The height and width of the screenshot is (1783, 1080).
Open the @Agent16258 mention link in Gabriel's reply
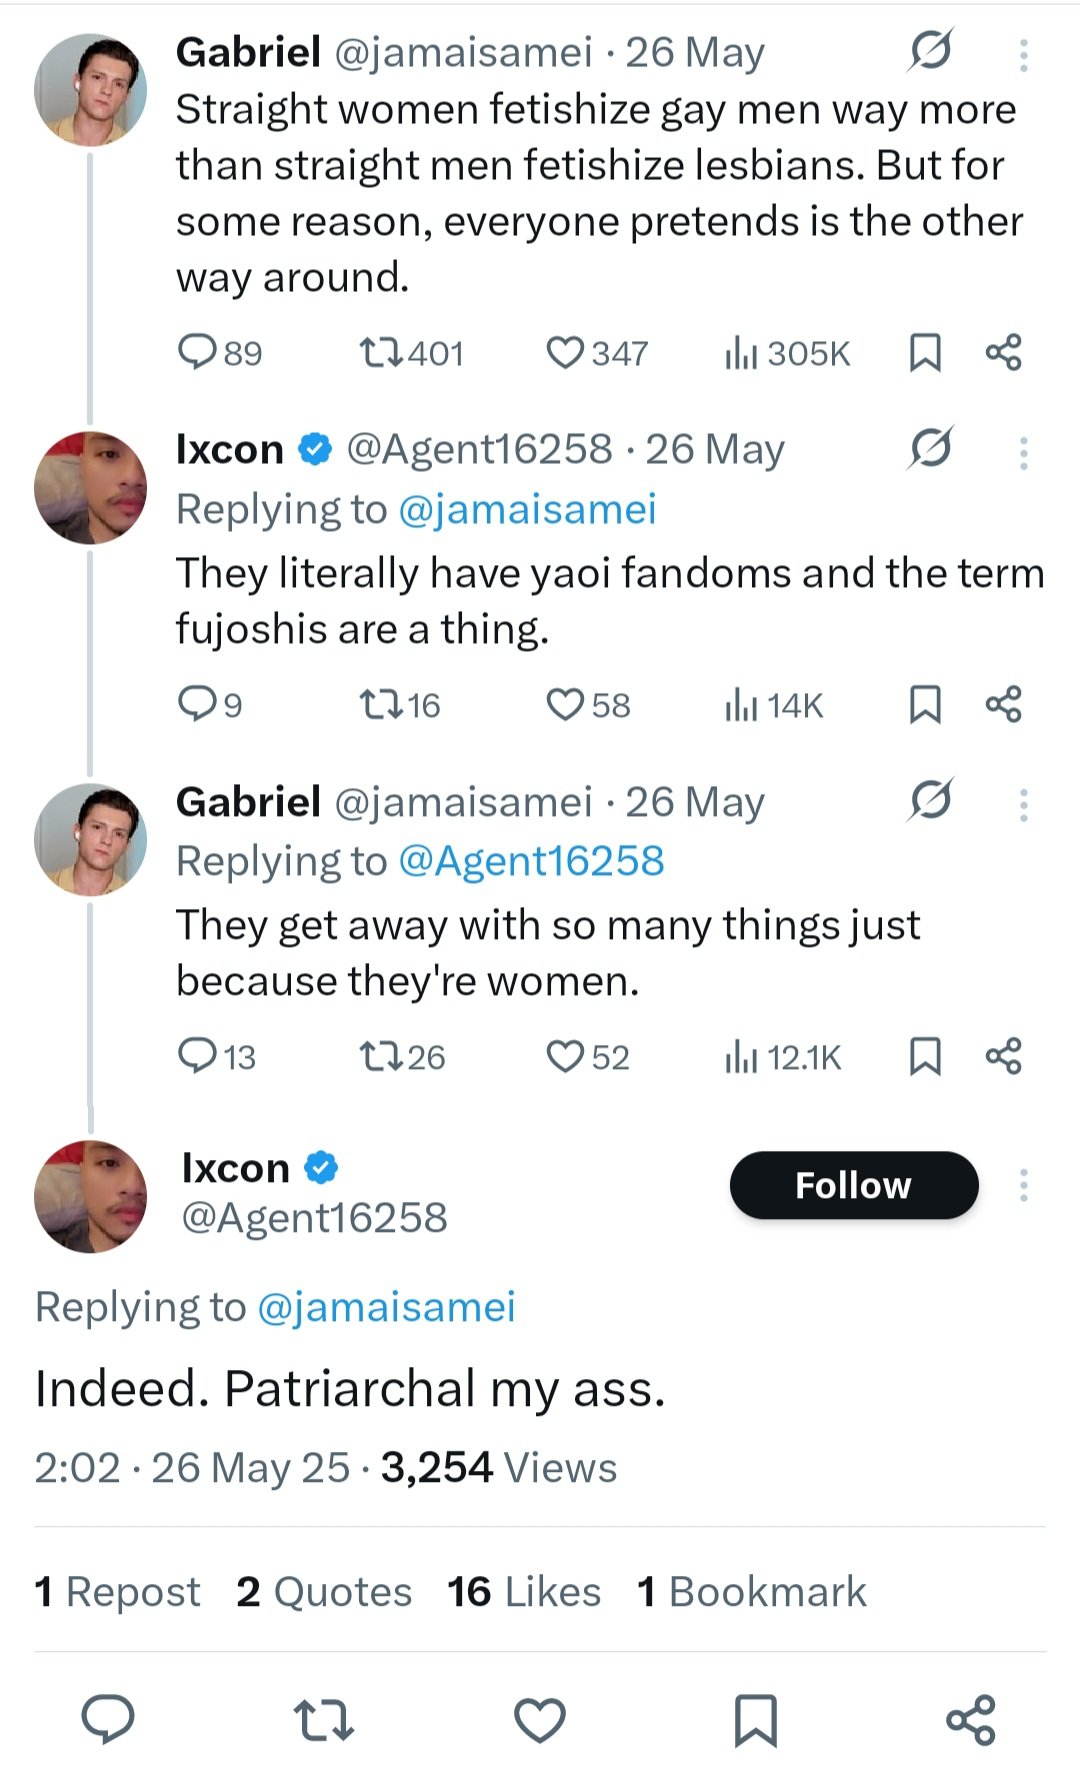tap(531, 861)
